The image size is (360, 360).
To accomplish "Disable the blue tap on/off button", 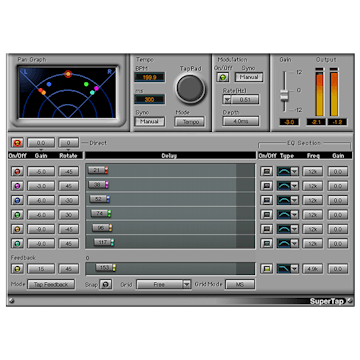I will coord(17,200).
